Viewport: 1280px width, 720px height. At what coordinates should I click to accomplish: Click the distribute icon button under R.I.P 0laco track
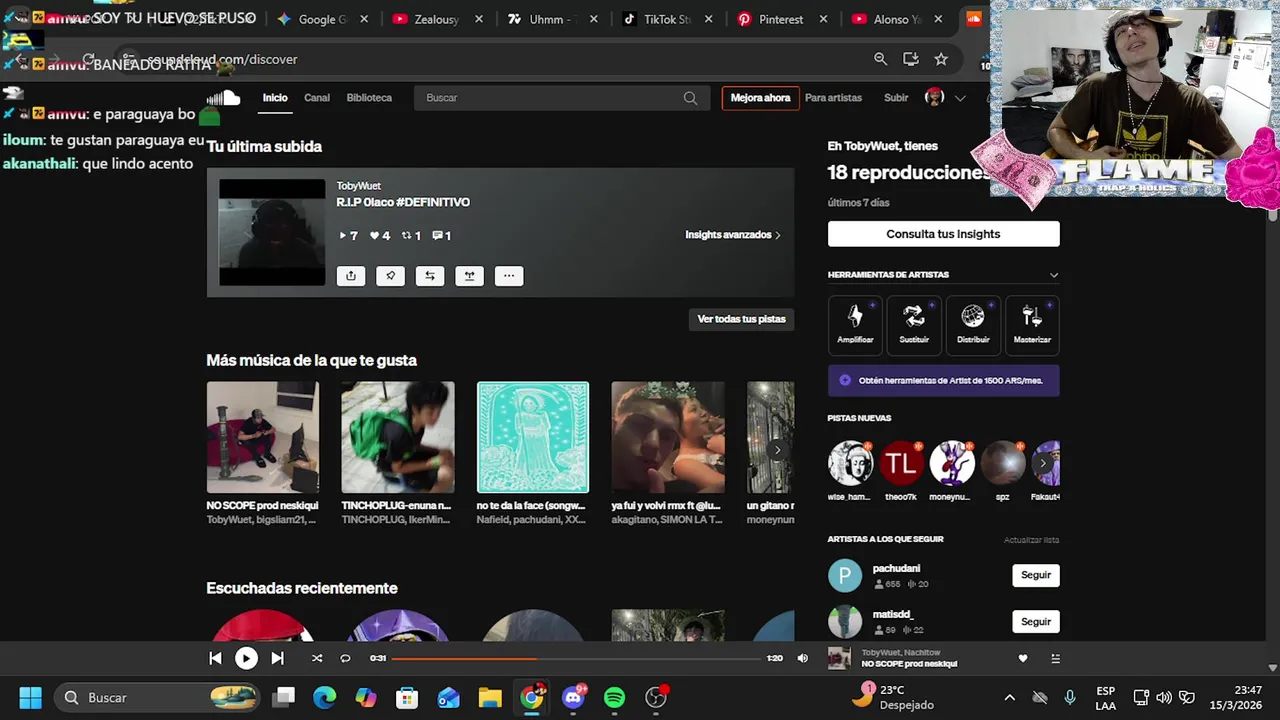[469, 276]
